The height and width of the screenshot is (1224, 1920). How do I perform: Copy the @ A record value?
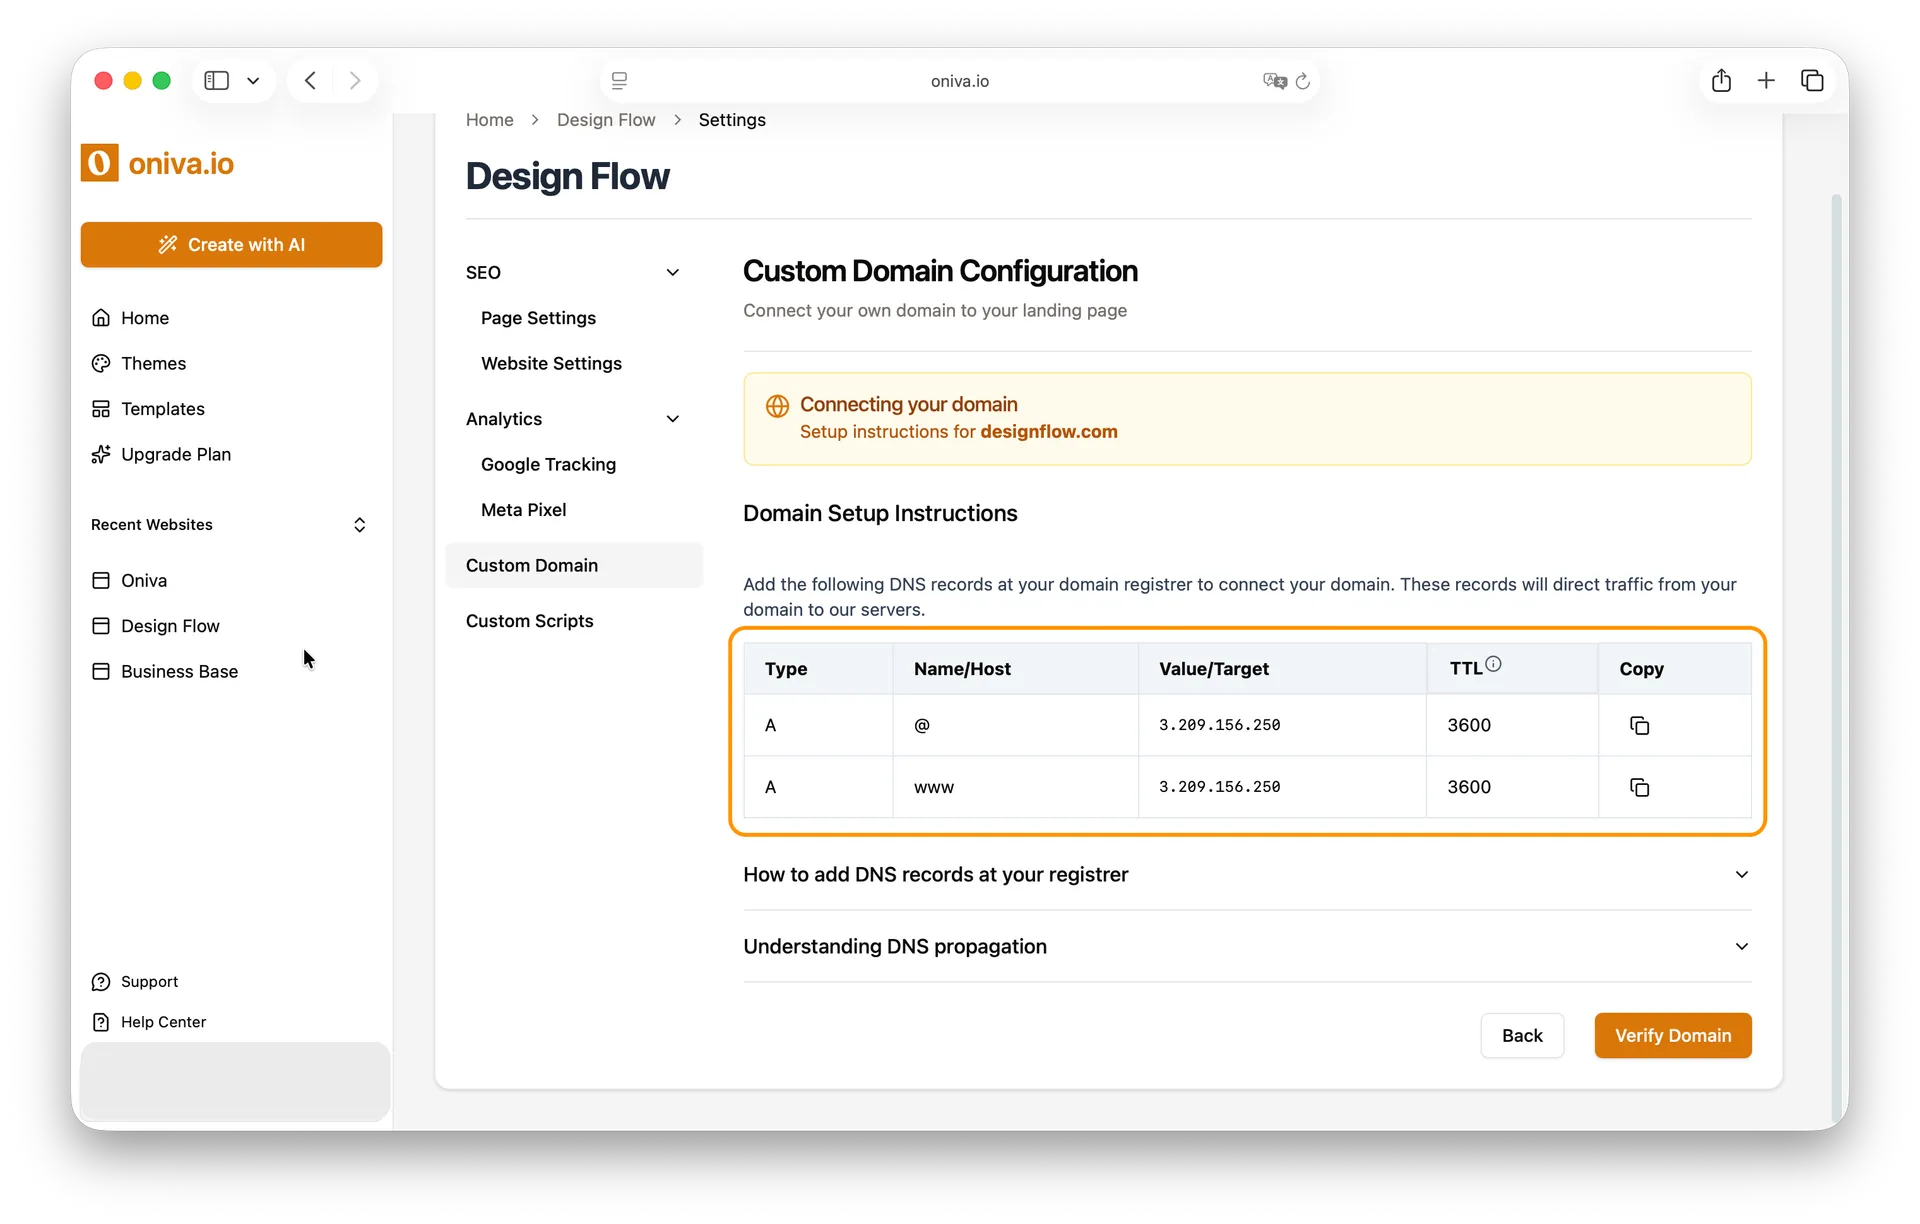pyautogui.click(x=1639, y=725)
